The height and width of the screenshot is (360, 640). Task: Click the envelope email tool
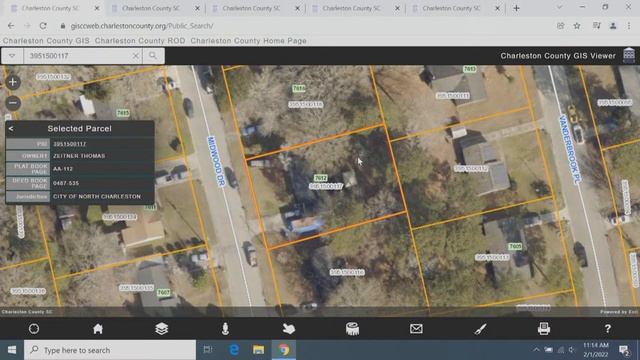click(x=416, y=329)
